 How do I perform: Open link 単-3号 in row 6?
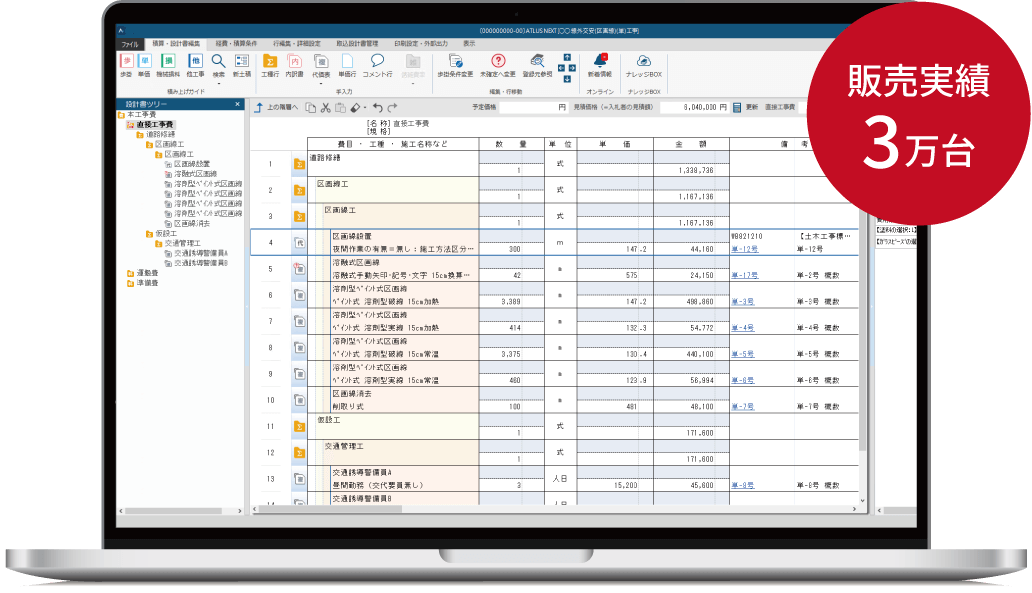(x=742, y=301)
